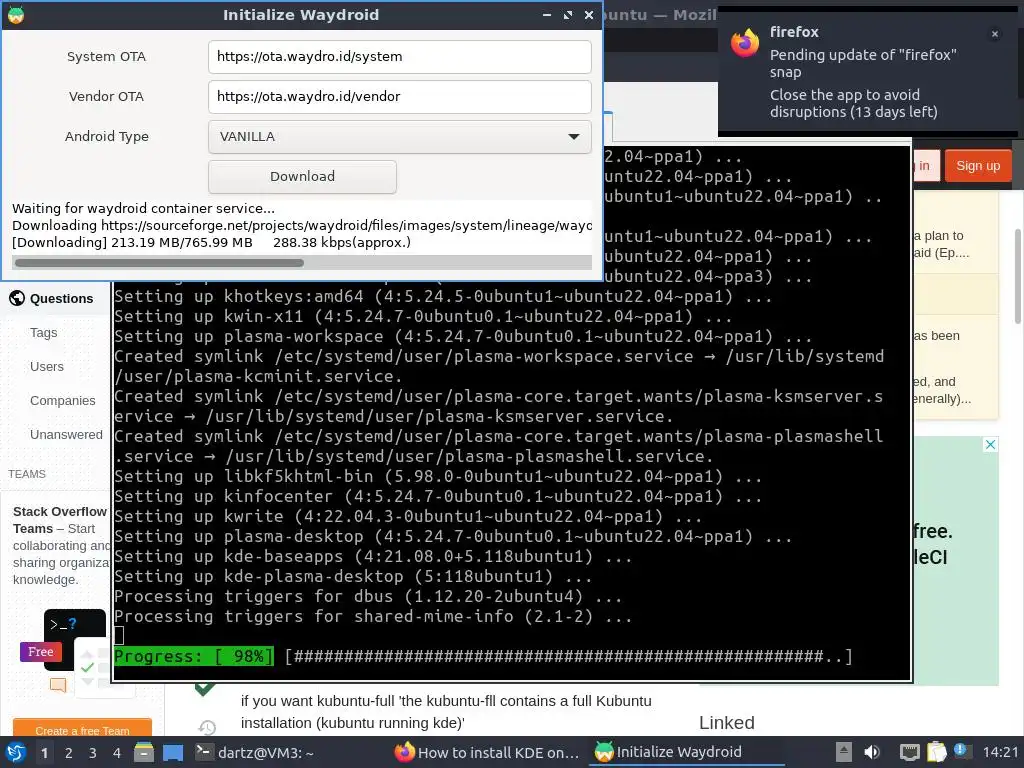Image resolution: width=1024 pixels, height=768 pixels.
Task: Open the Android Type VANILLA dropdown
Action: tap(400, 136)
